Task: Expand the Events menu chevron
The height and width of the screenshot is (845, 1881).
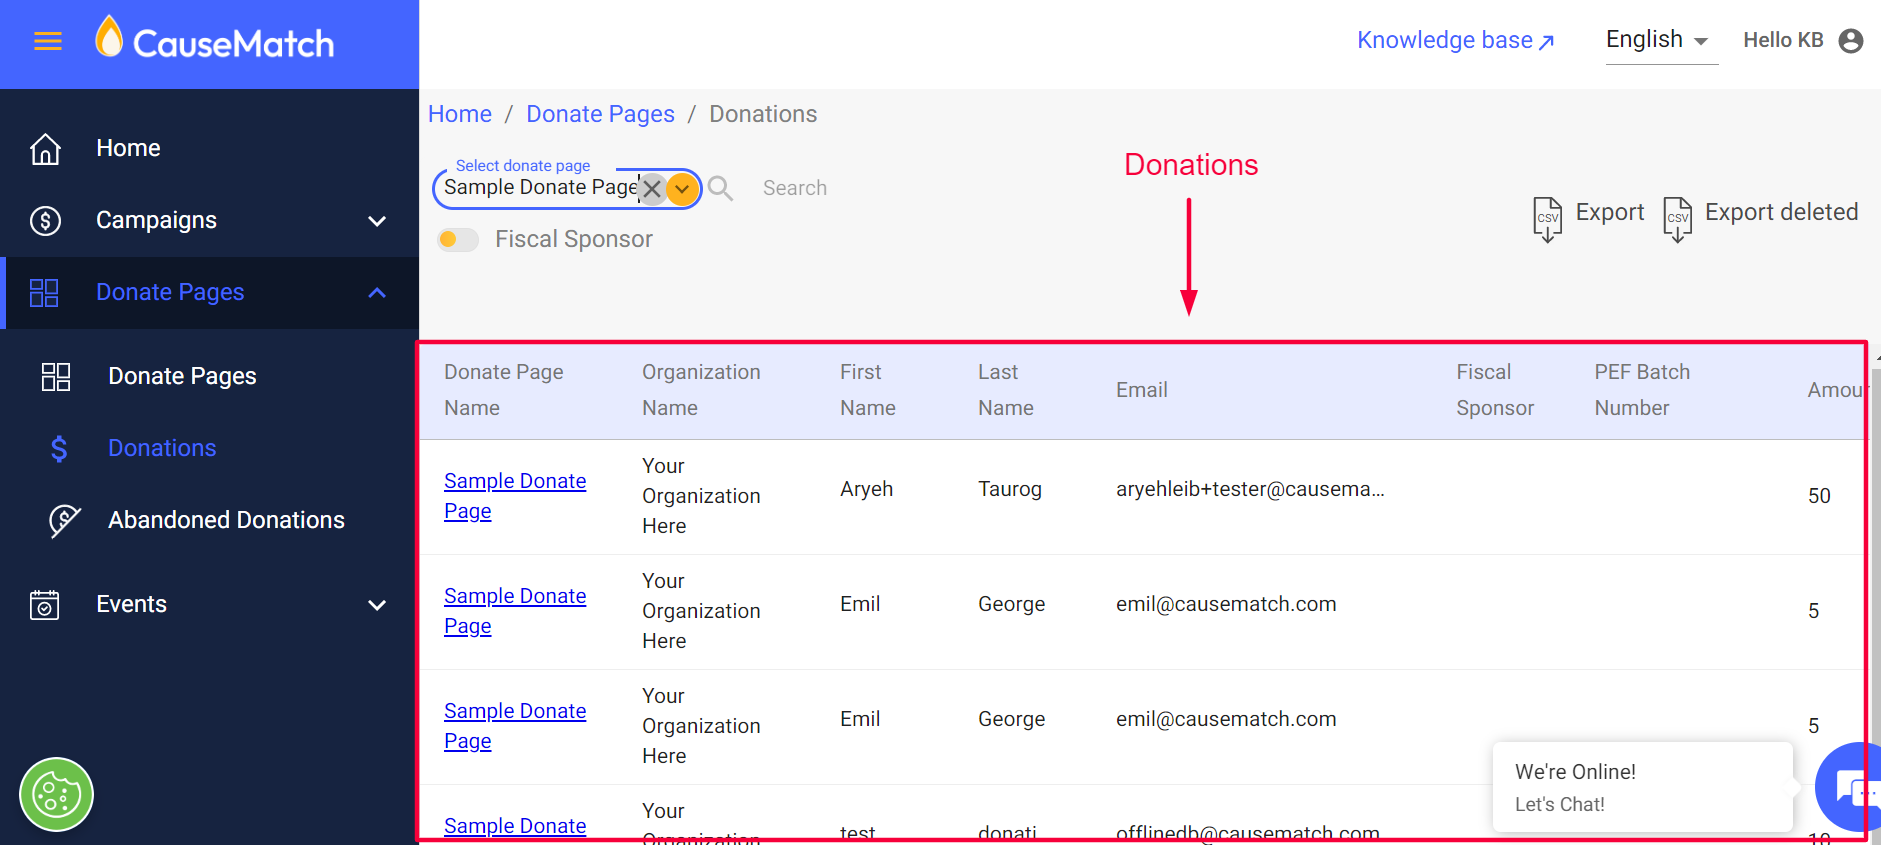Action: [377, 604]
